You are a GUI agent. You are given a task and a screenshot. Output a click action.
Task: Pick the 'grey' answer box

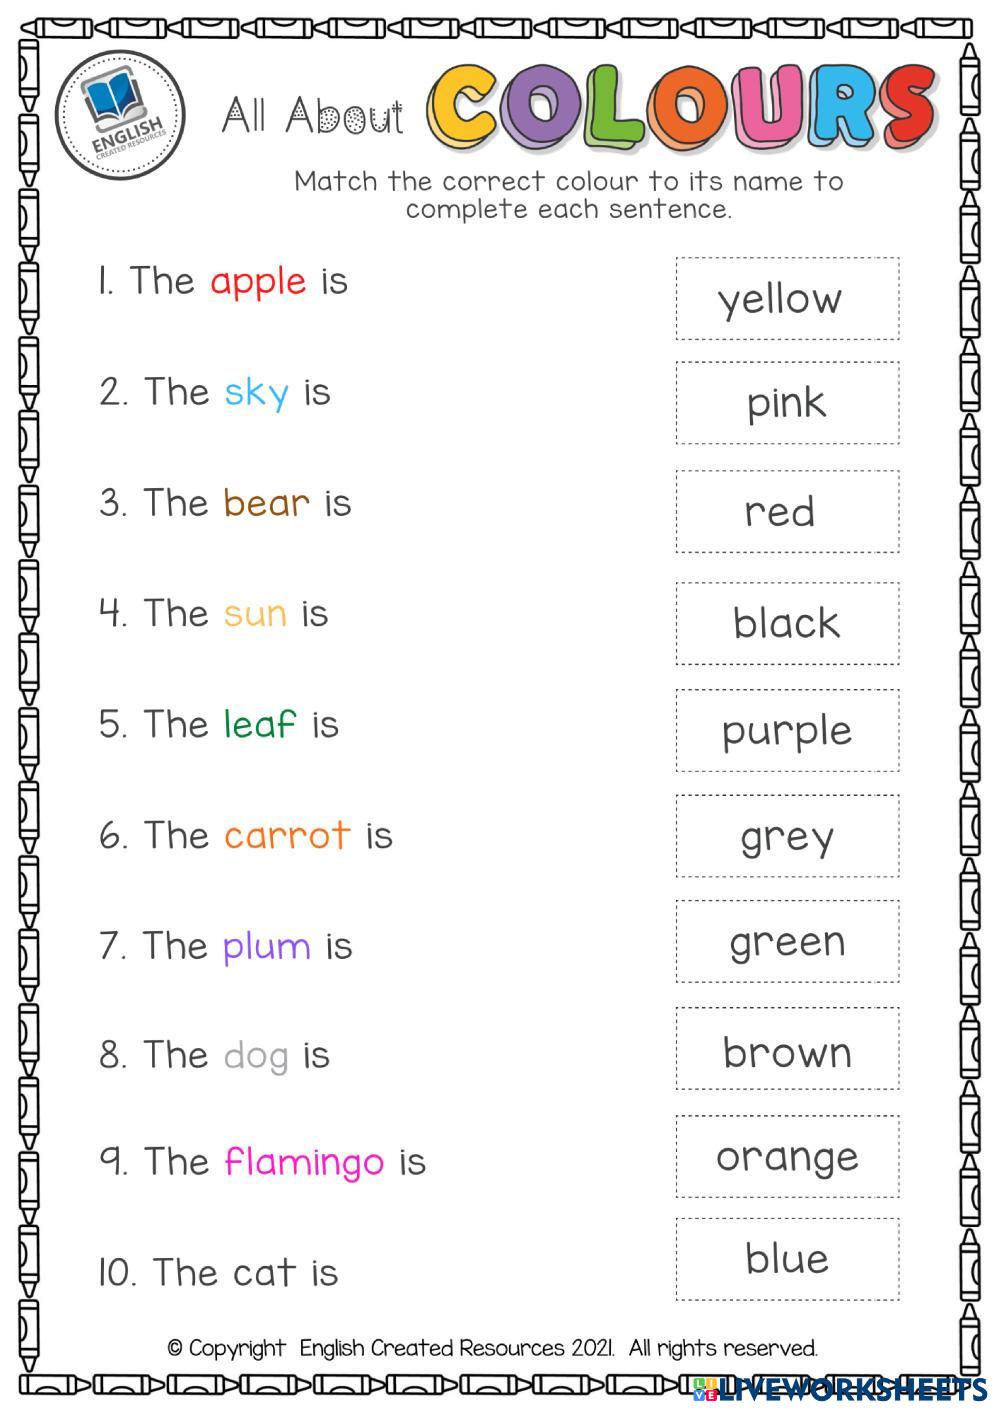click(787, 836)
